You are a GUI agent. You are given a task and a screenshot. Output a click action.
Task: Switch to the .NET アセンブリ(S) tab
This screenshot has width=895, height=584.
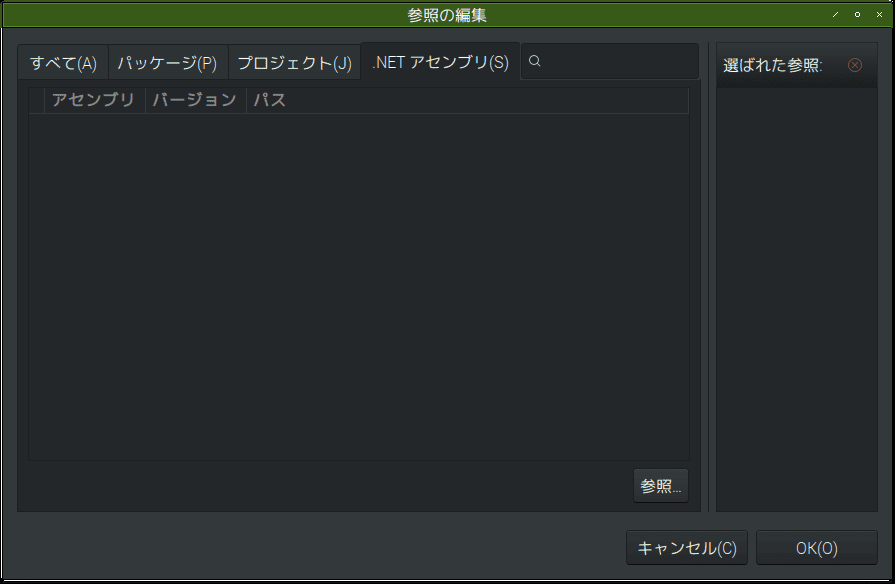tap(440, 61)
